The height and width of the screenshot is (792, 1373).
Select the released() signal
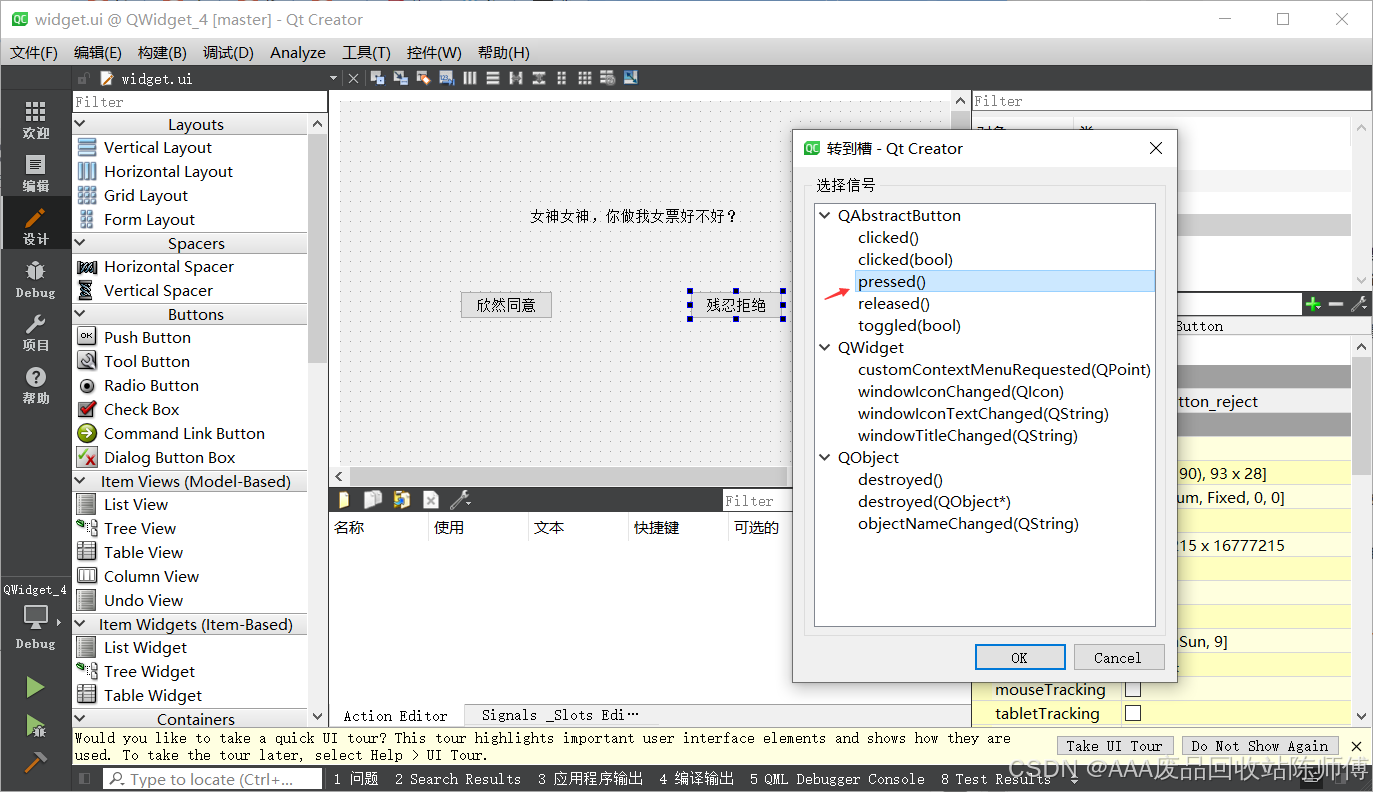pos(894,303)
